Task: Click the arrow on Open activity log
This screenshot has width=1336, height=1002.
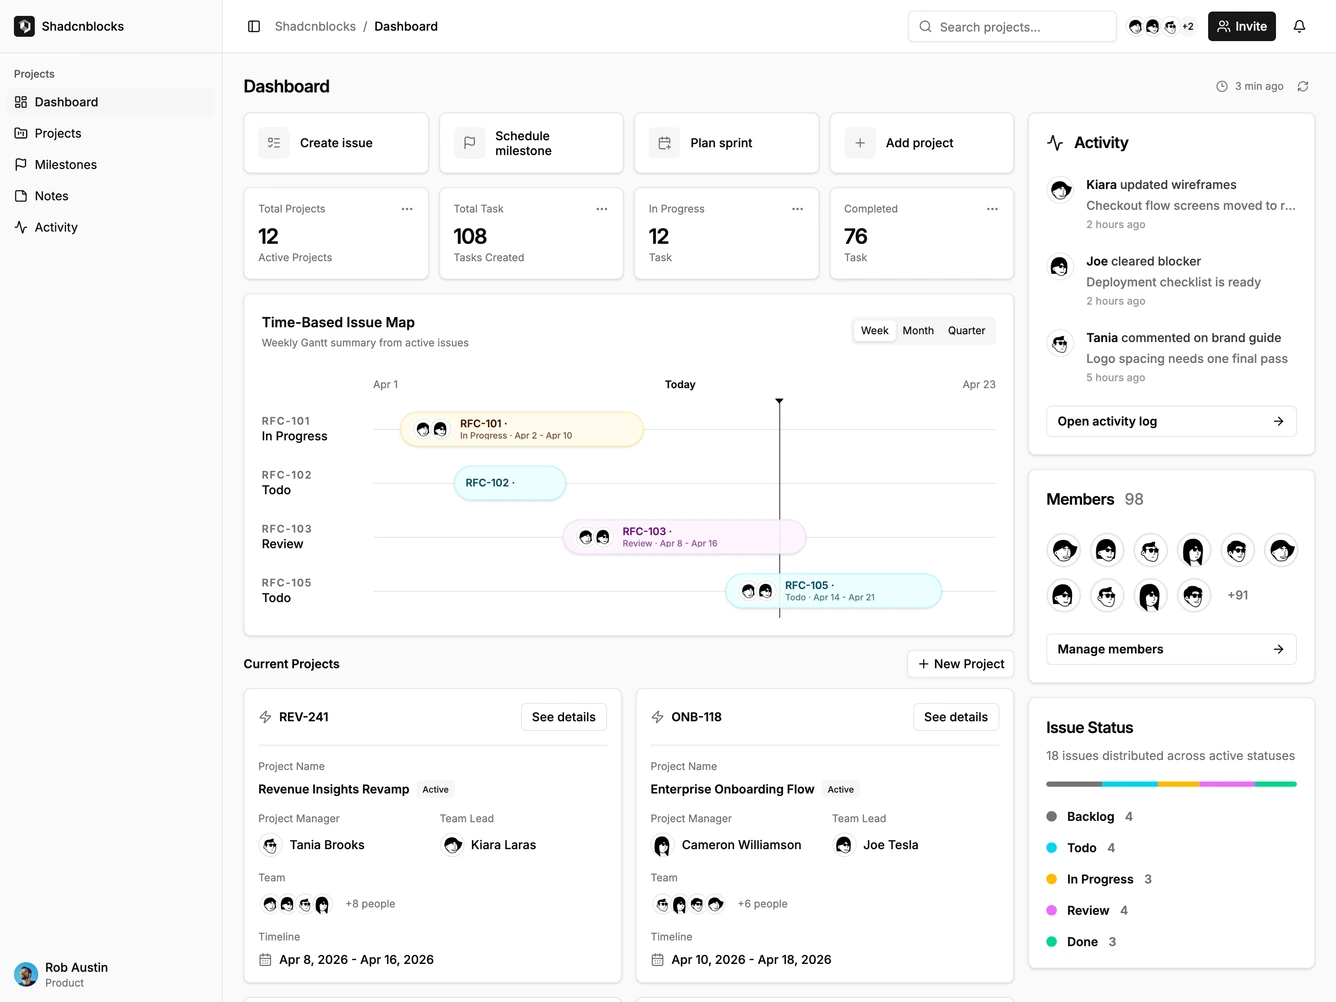Action: pos(1278,421)
